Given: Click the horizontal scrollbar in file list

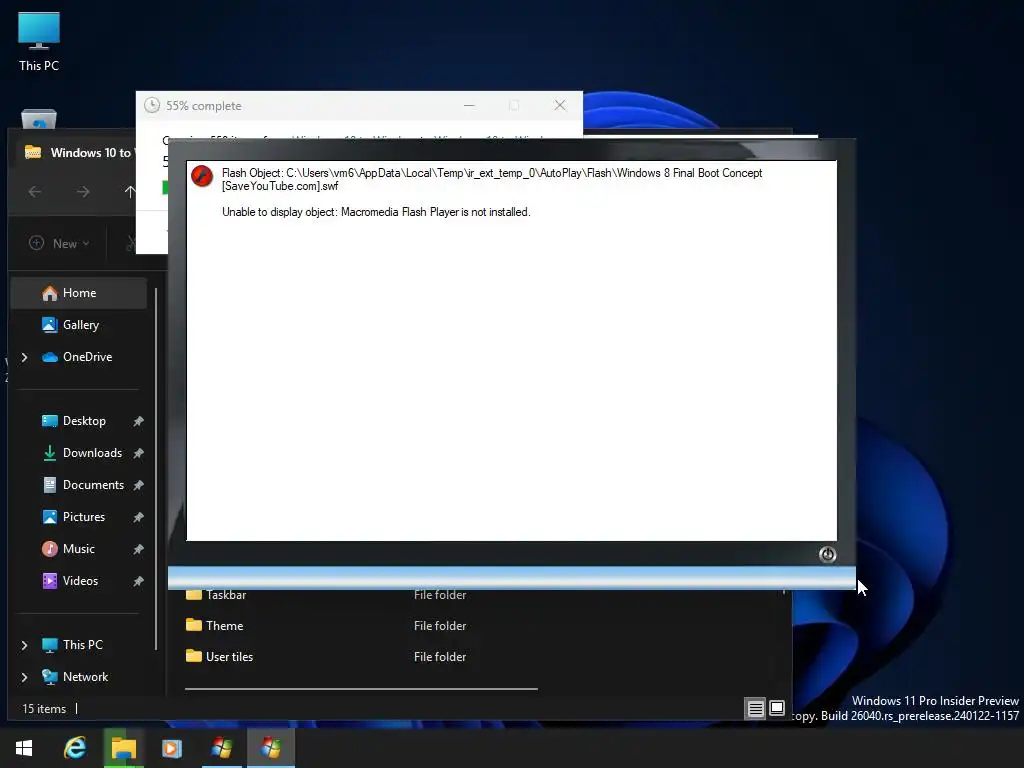Looking at the screenshot, I should click(361, 688).
